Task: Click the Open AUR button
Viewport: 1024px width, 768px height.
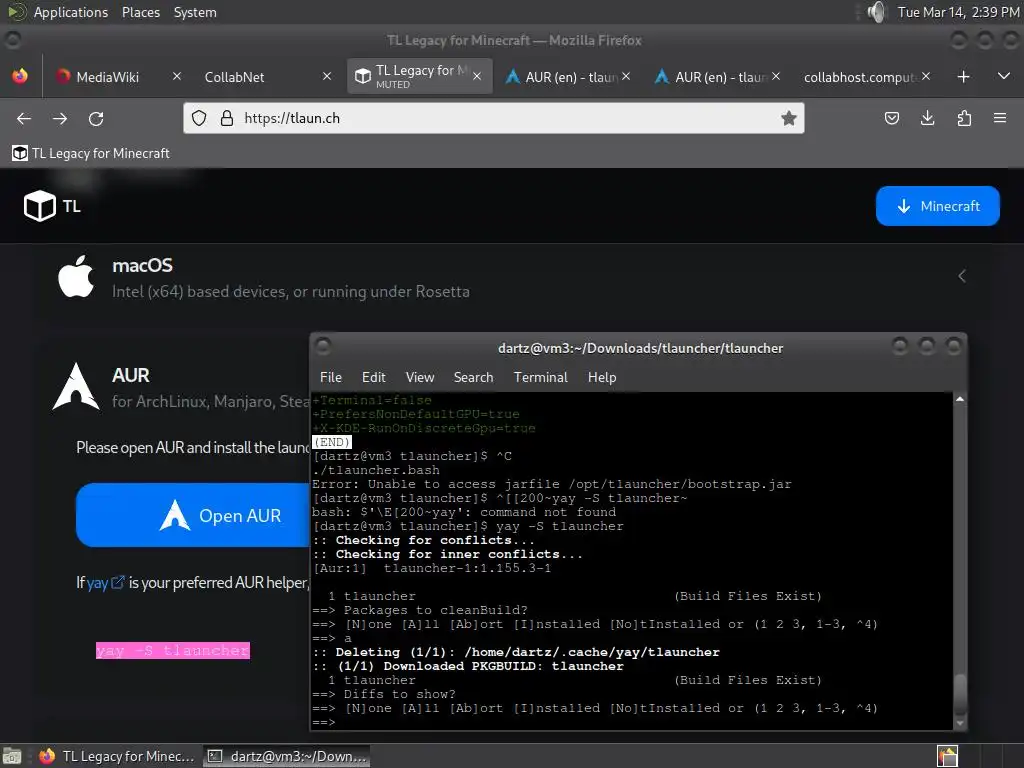Action: 193,515
